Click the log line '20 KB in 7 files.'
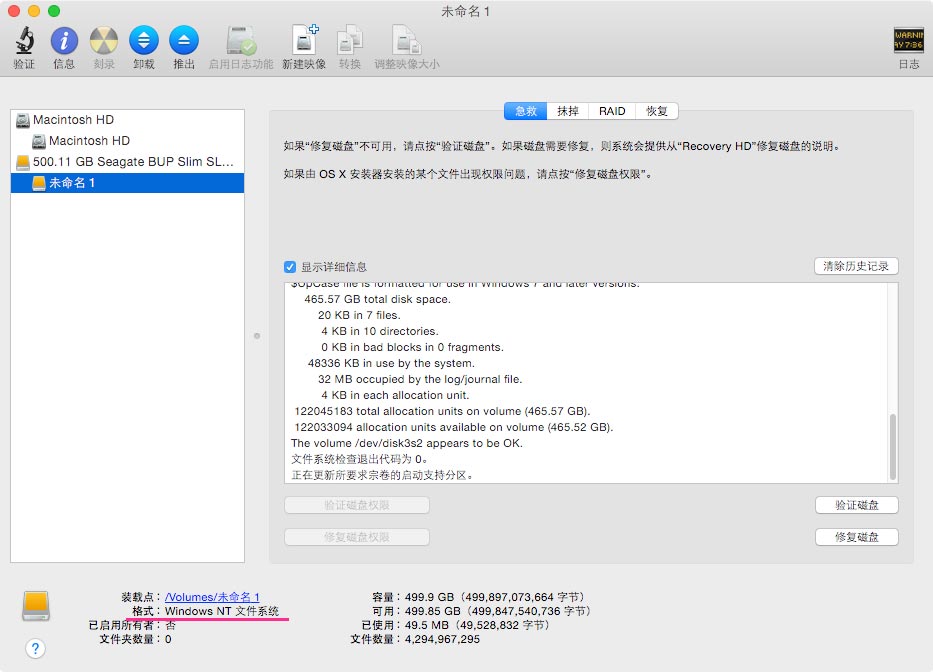 359,315
